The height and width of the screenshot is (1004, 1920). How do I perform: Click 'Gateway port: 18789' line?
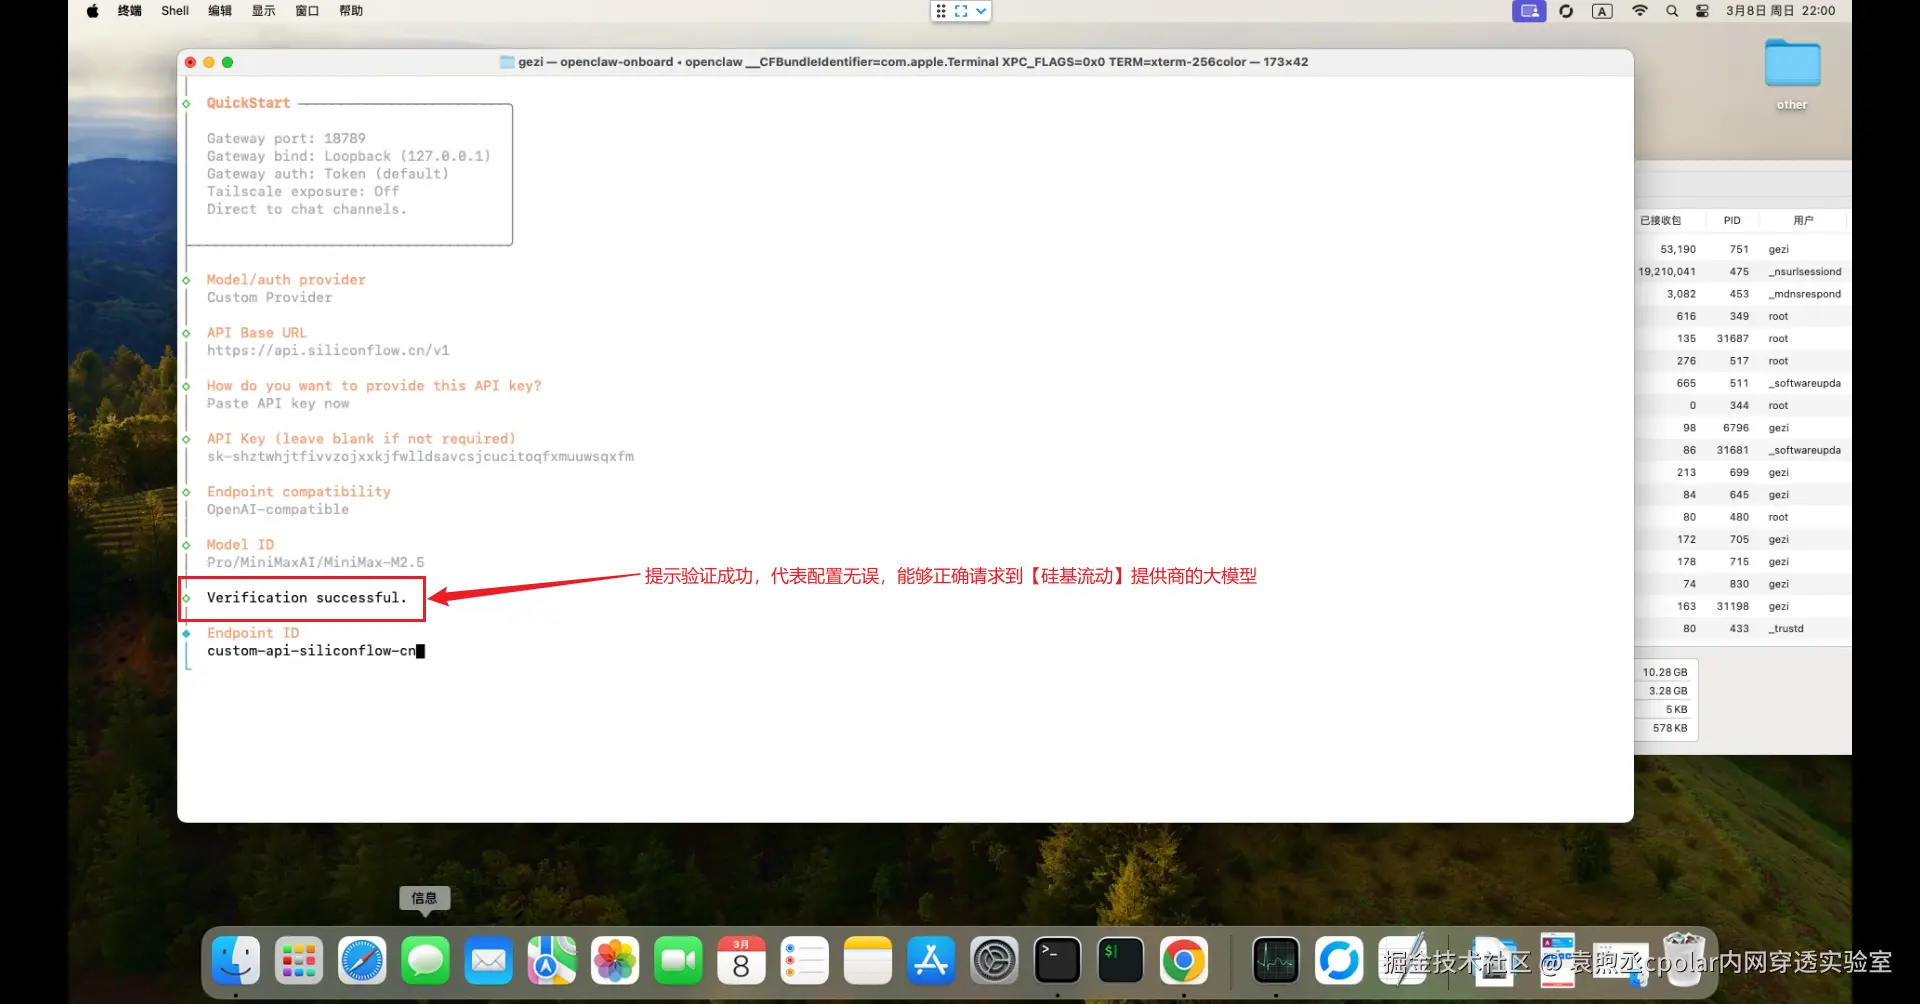click(286, 139)
